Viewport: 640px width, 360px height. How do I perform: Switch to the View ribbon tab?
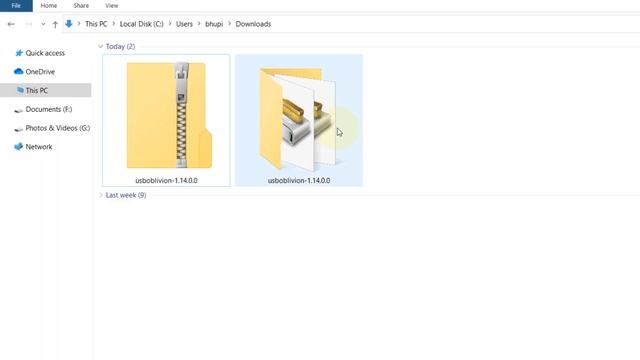click(111, 6)
